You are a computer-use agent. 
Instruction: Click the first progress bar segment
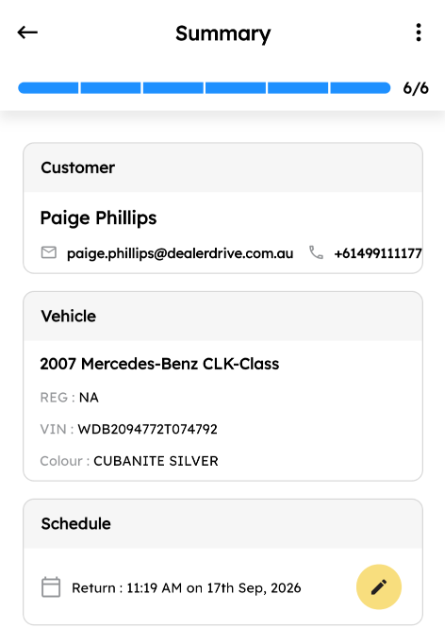point(48,88)
